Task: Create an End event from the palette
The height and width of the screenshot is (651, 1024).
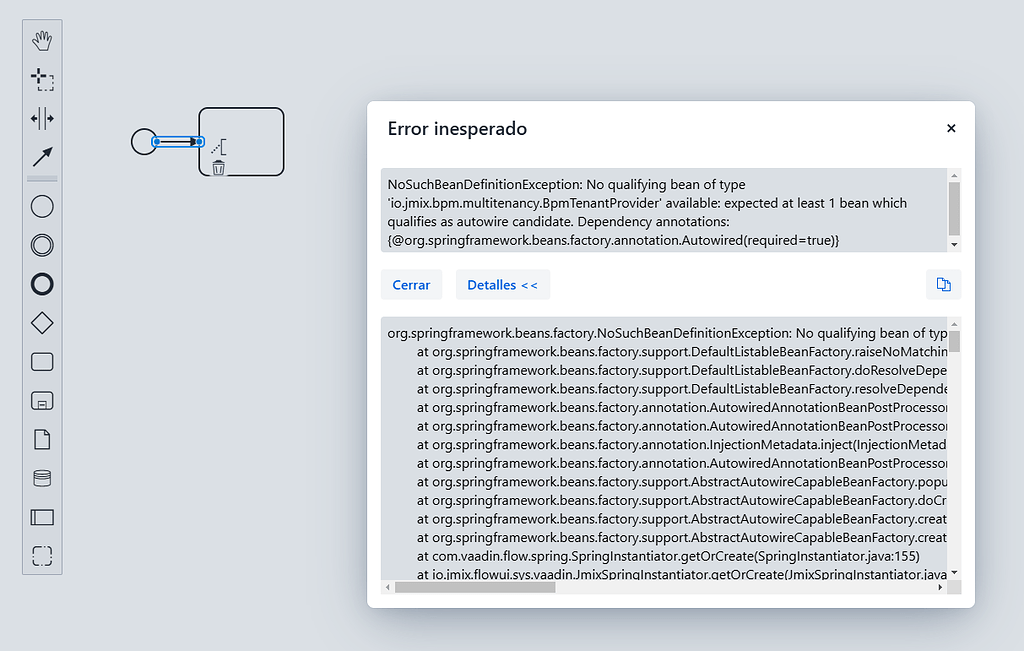Action: click(x=41, y=284)
